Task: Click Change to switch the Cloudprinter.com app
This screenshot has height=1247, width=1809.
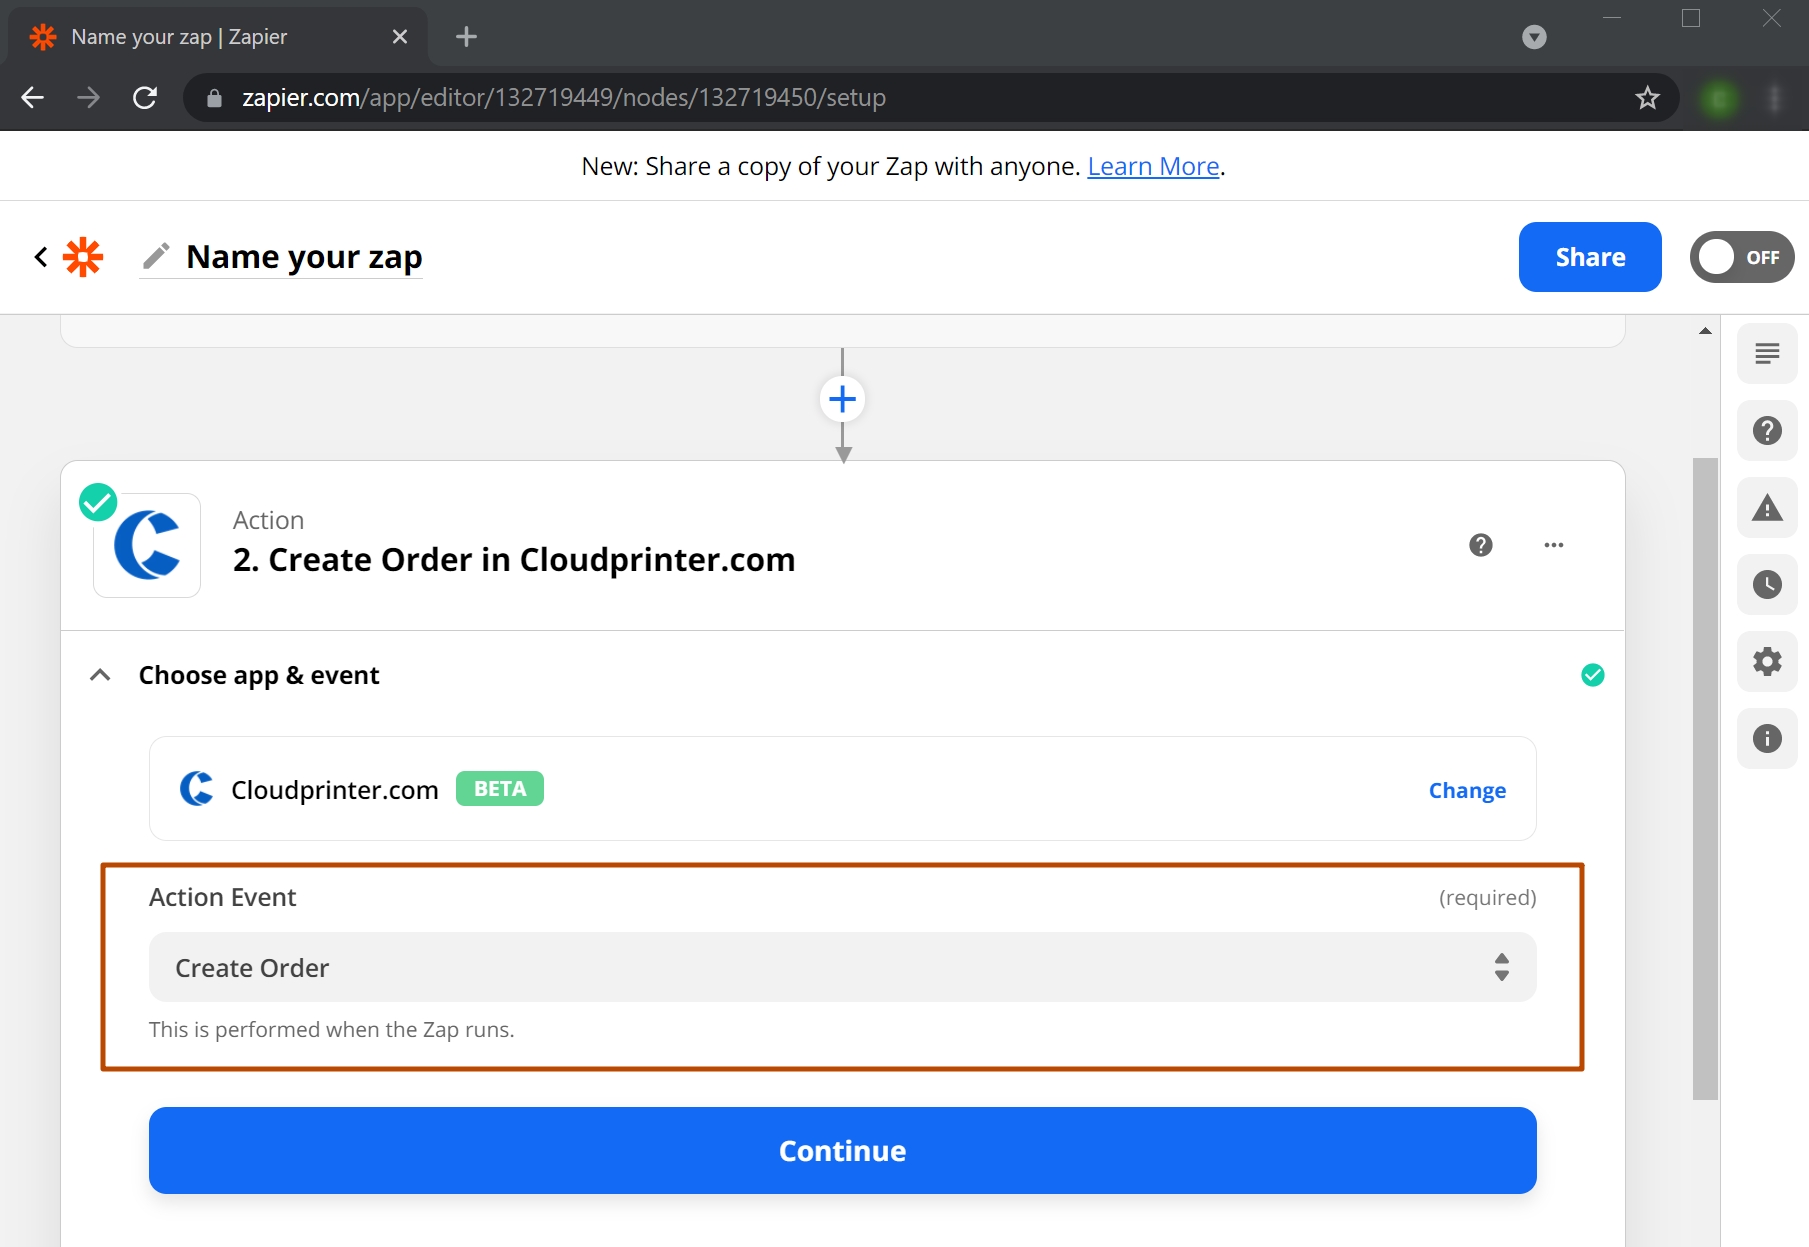Action: tap(1467, 790)
